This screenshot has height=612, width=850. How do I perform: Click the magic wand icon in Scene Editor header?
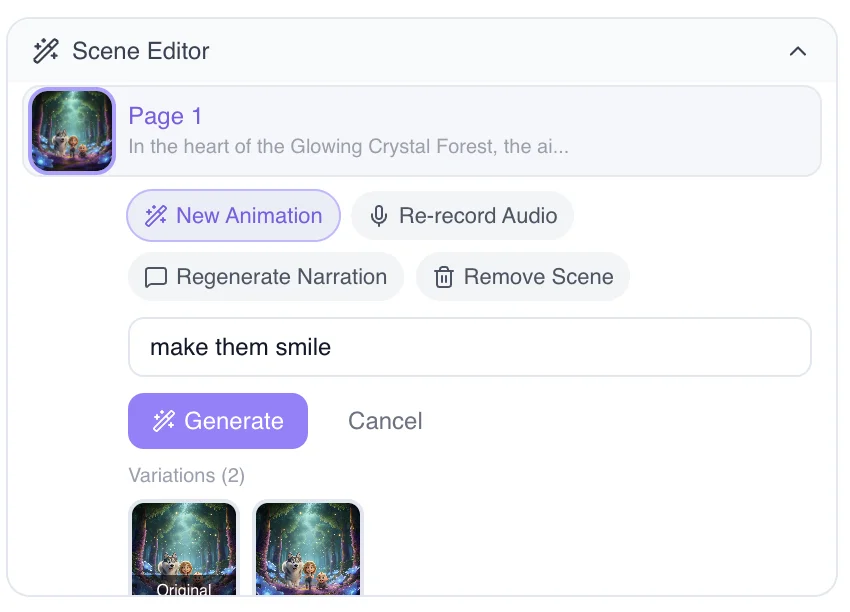tap(44, 50)
